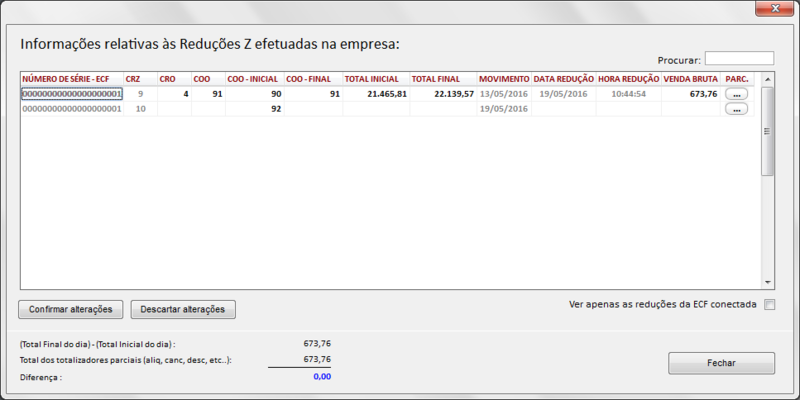Sort by NÚMERO DE SÉRIE - ECF column header

coord(70,78)
